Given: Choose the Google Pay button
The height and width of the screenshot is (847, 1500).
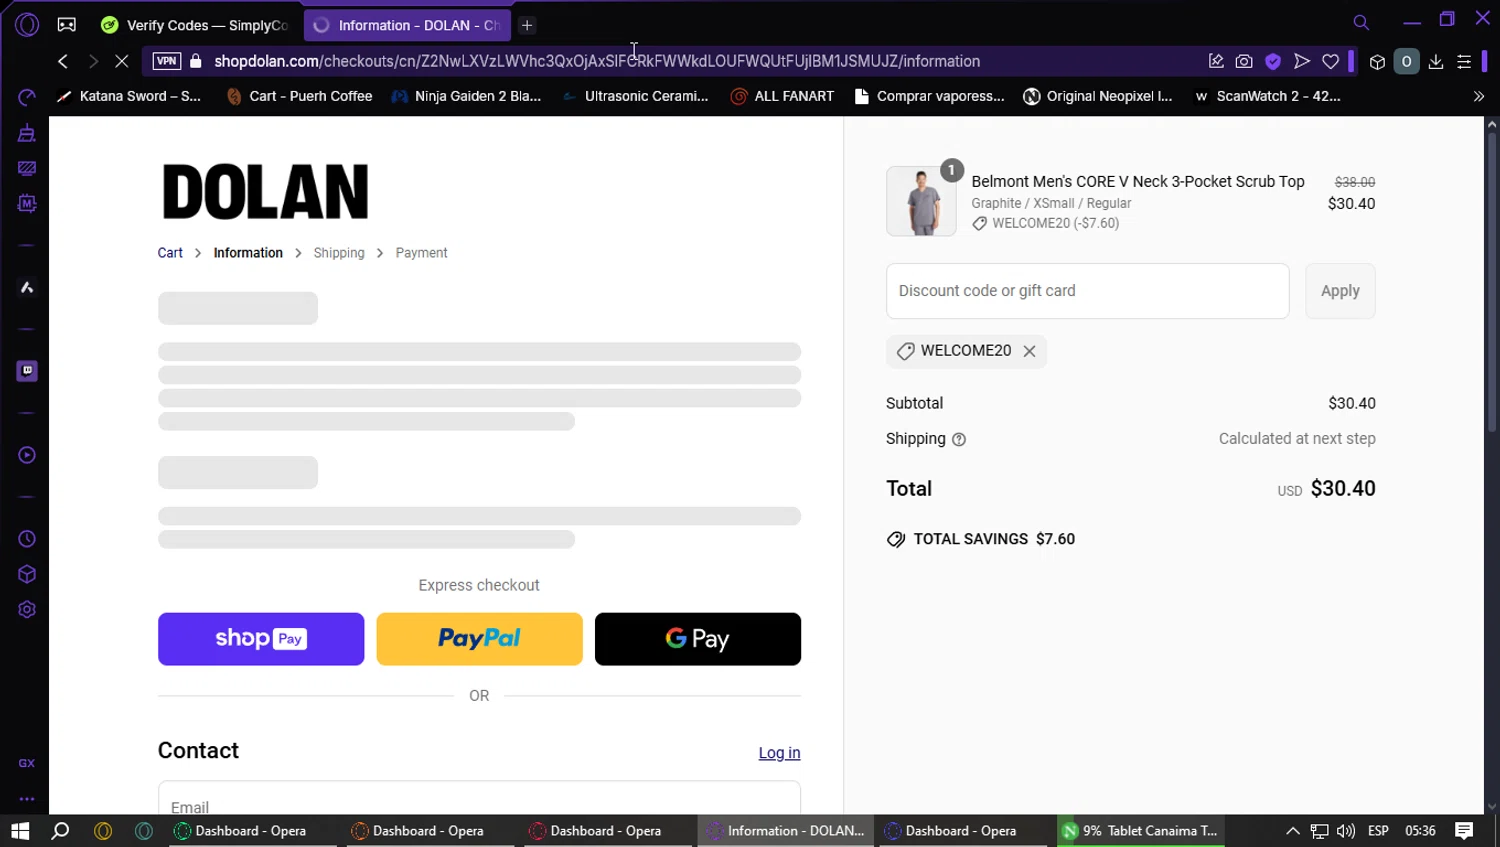Looking at the screenshot, I should point(698,639).
